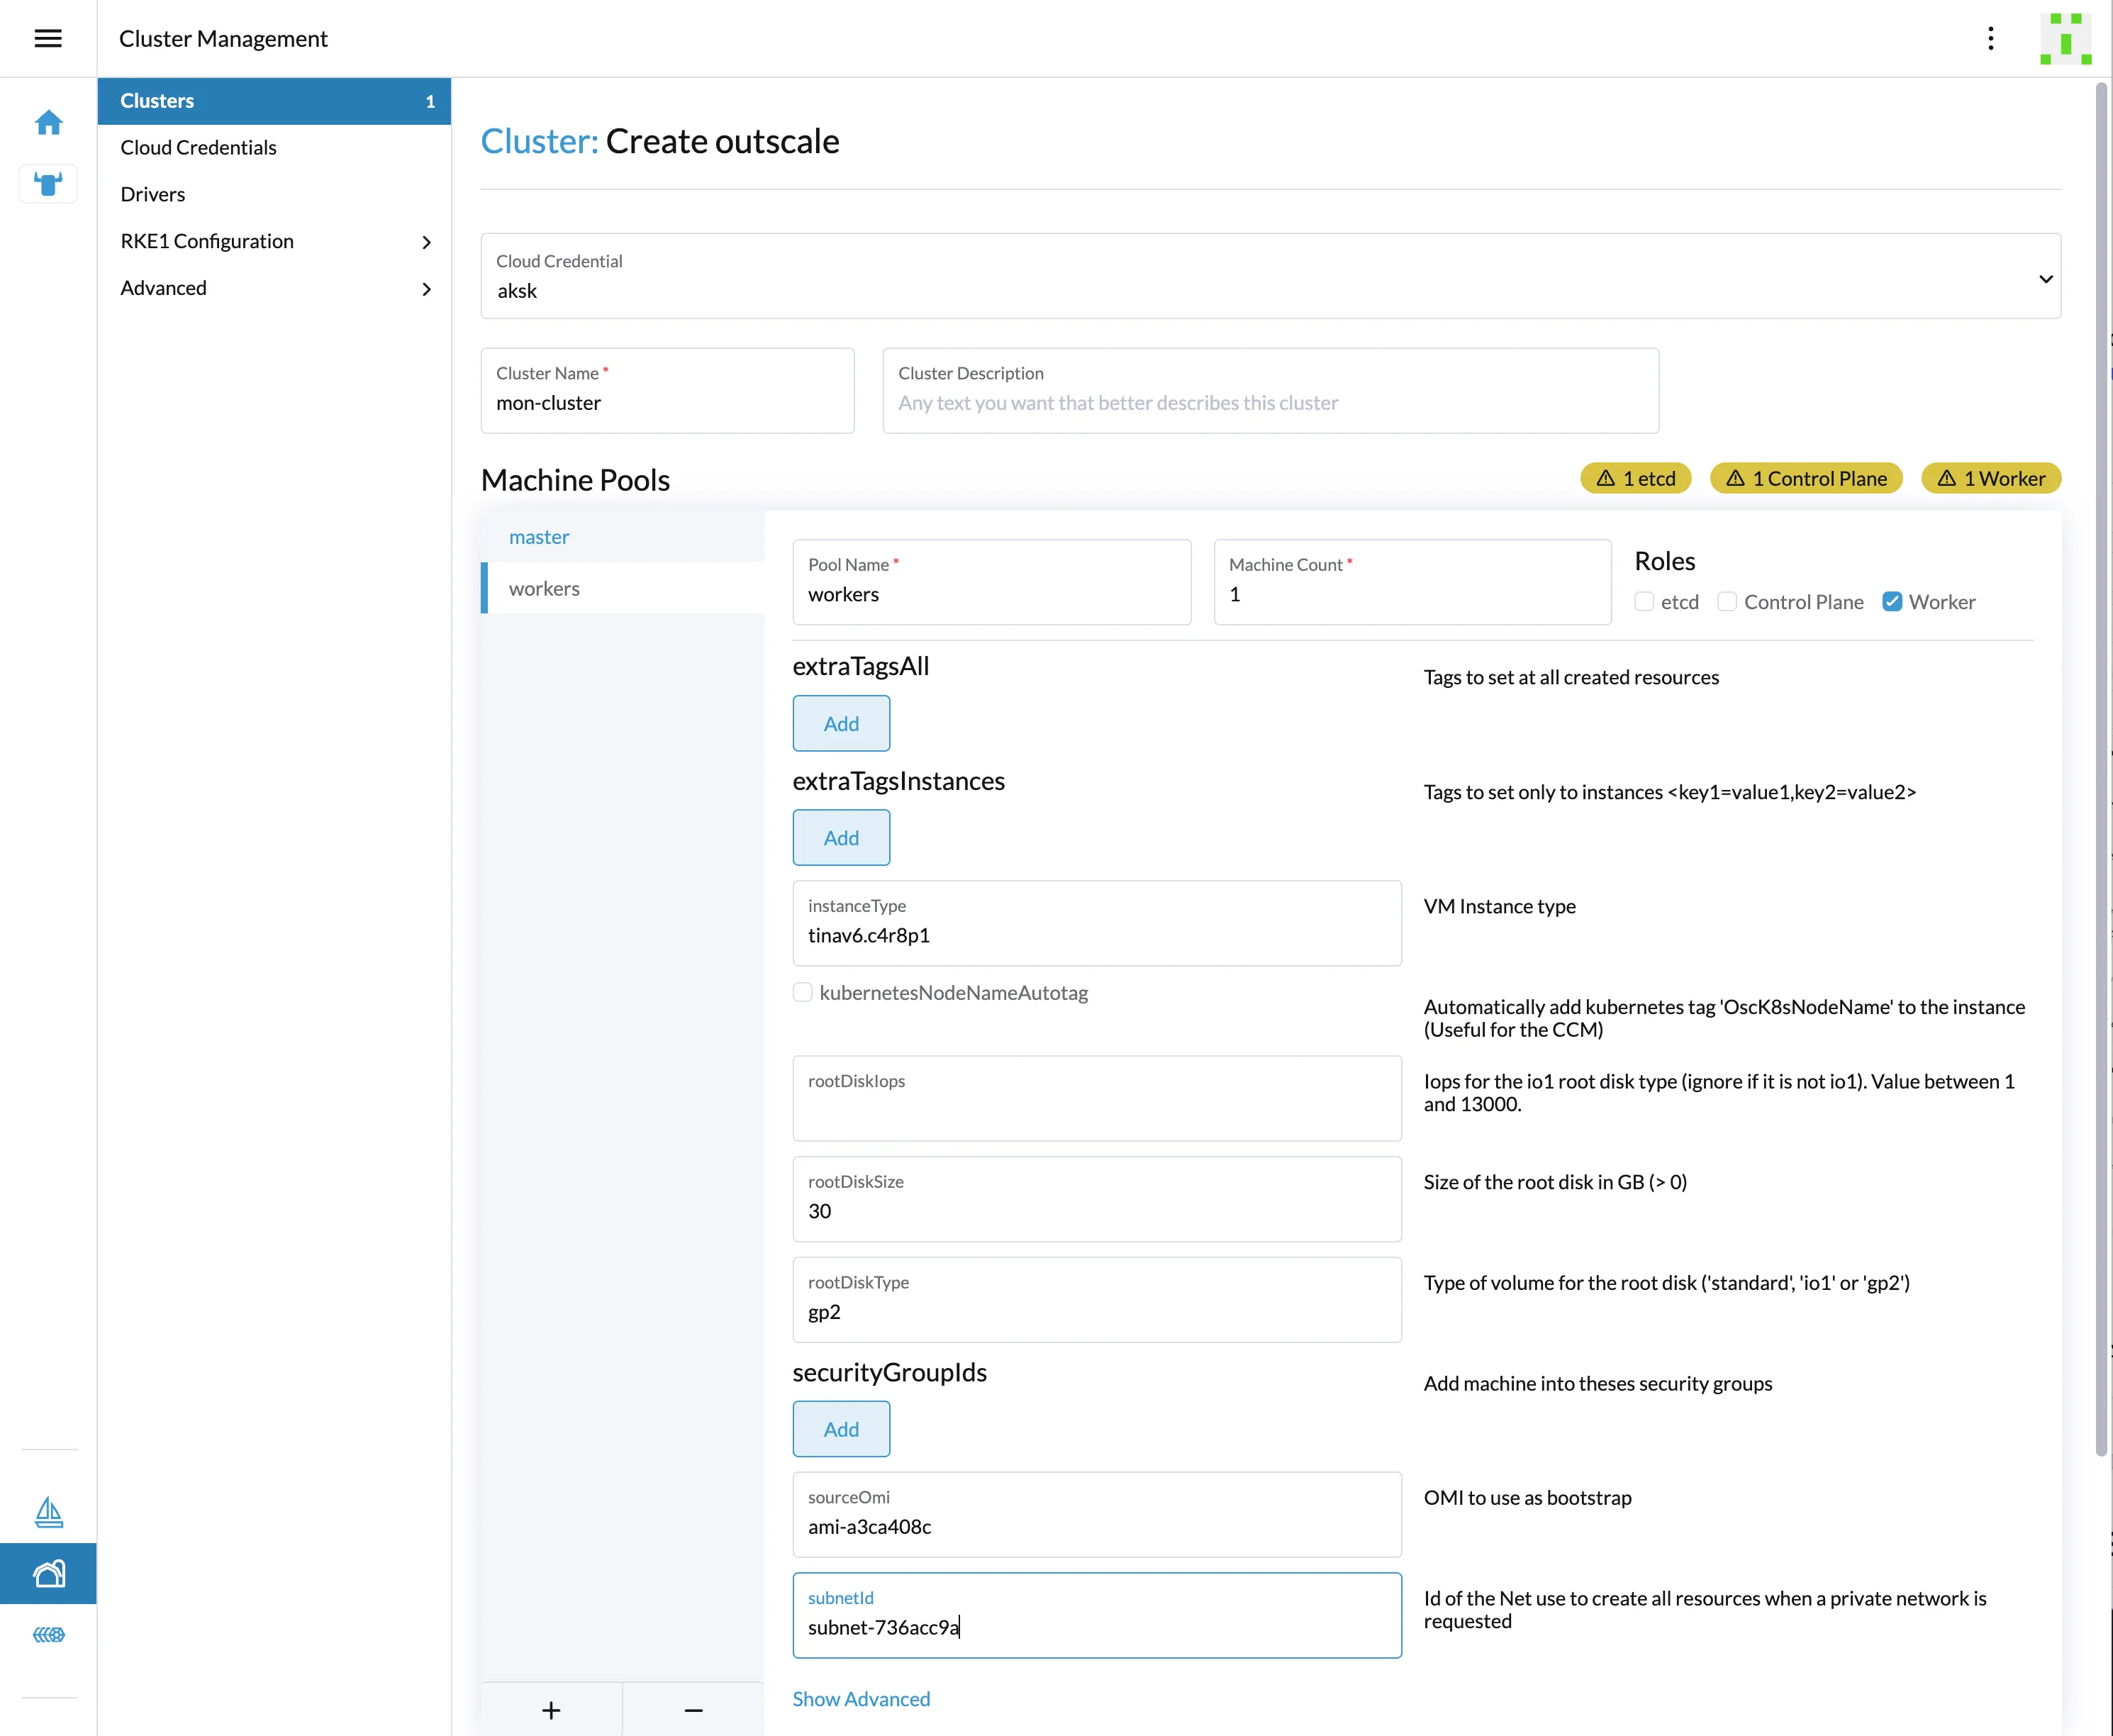Check the Control Plane role
This screenshot has width=2113, height=1736.
1727,602
